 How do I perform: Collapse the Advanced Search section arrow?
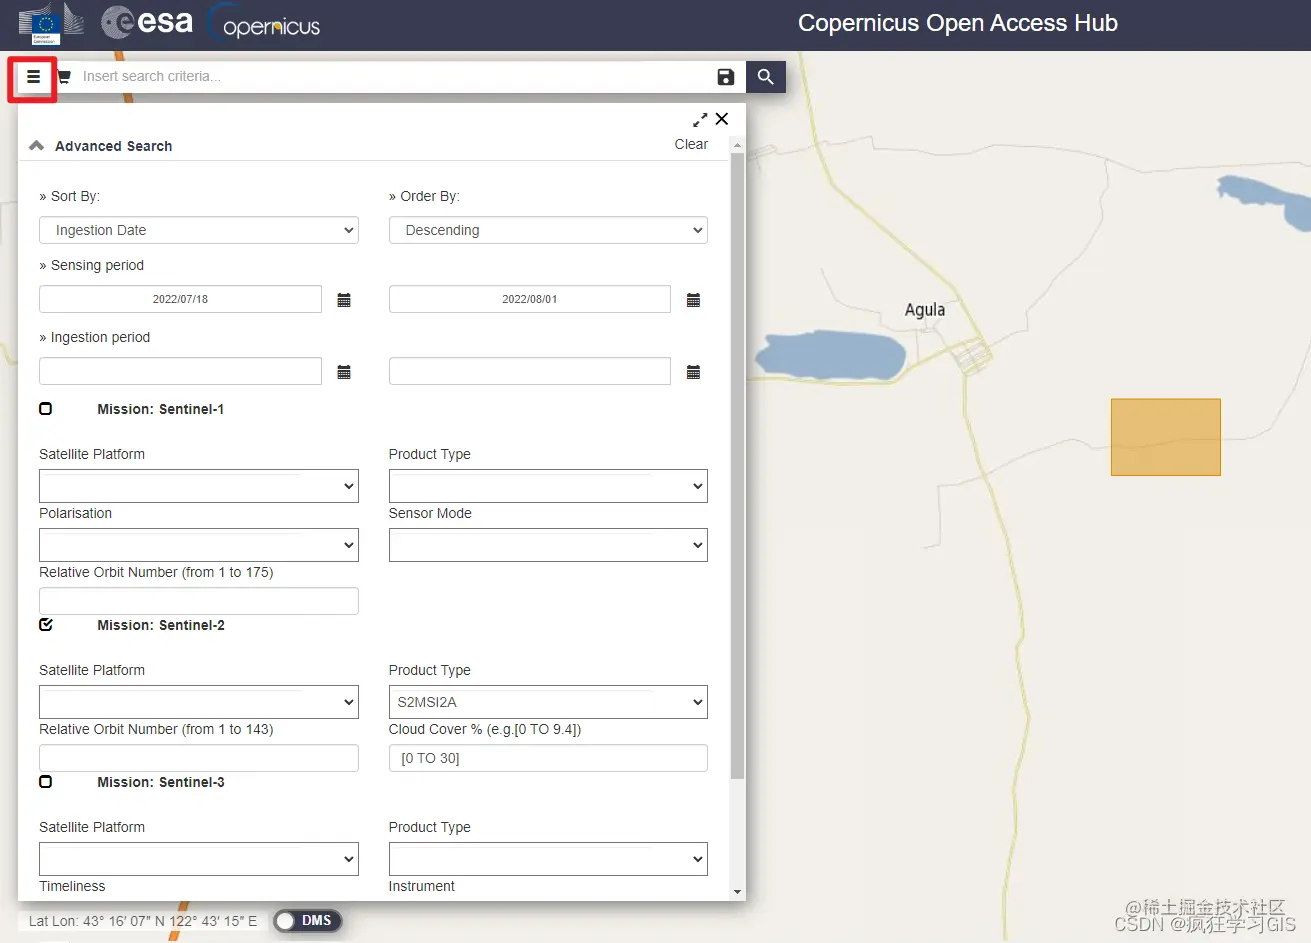[37, 146]
